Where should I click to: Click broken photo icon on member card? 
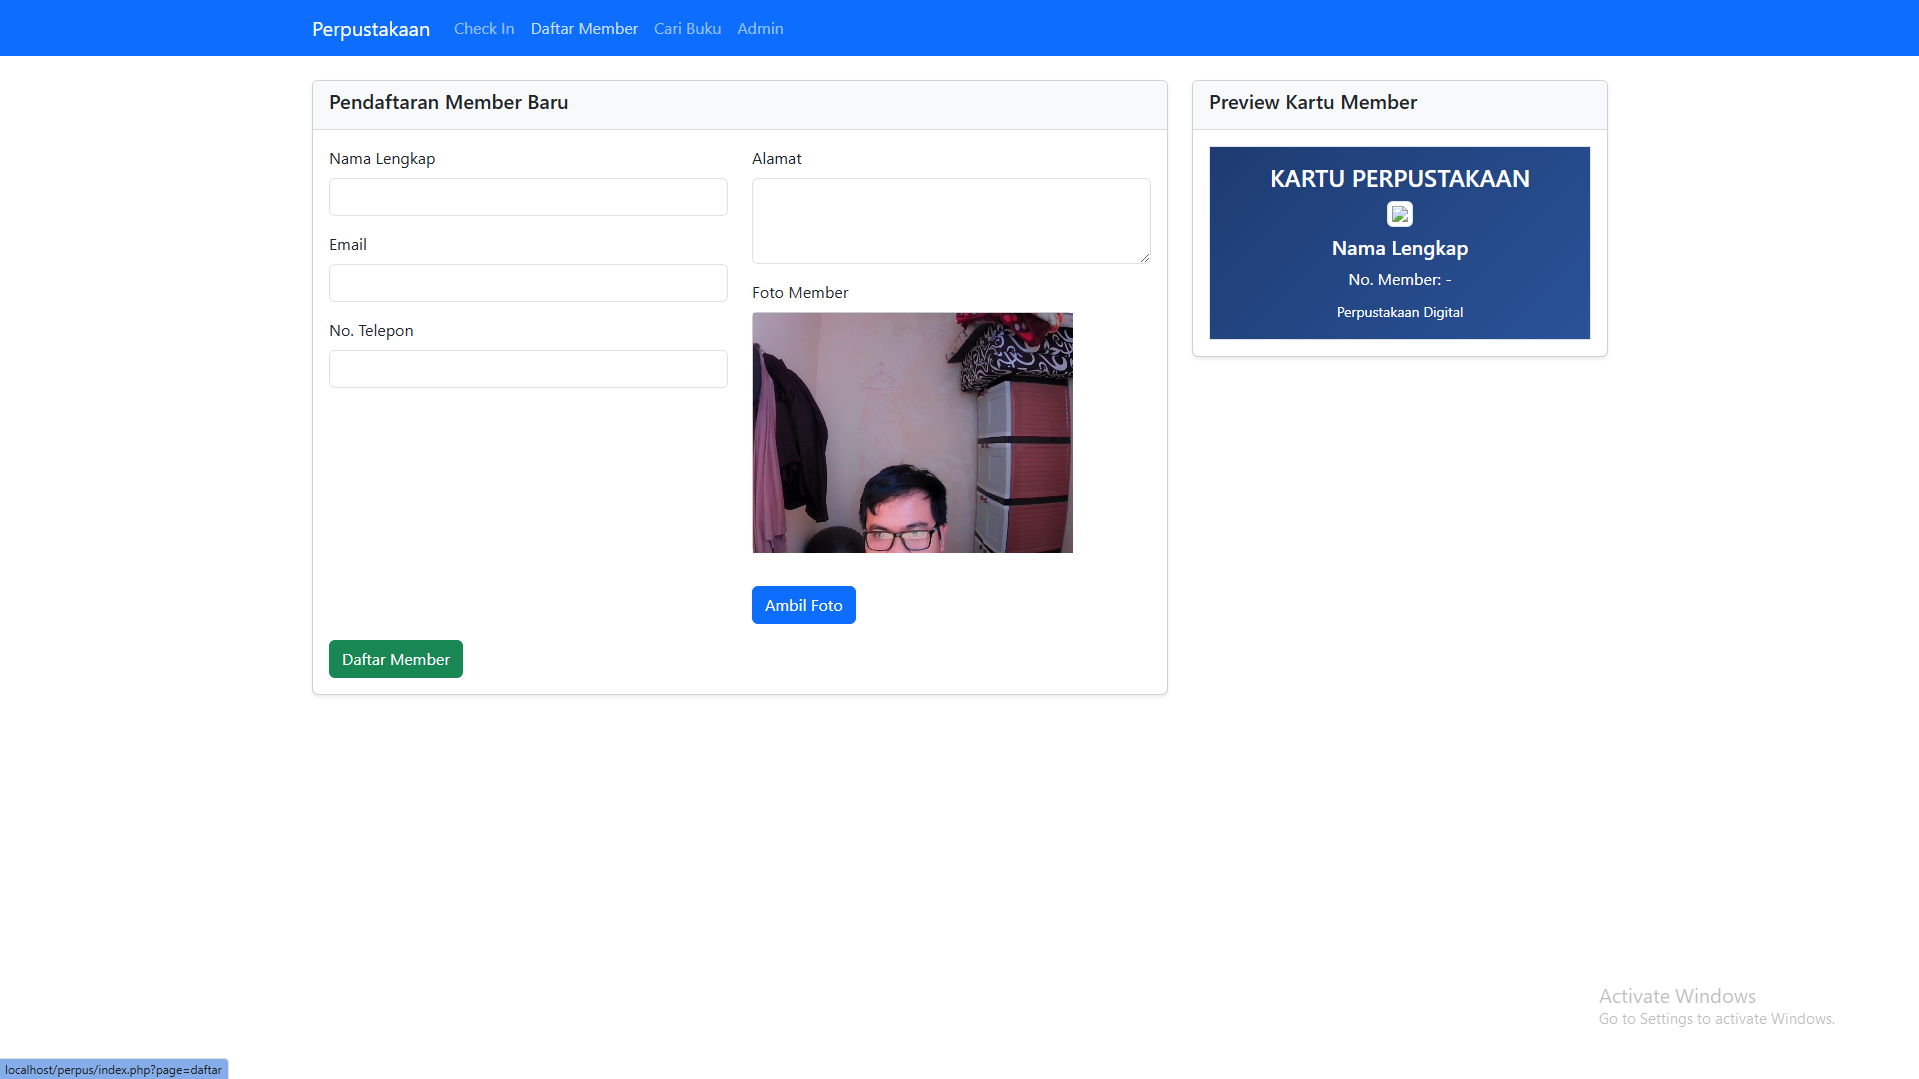coord(1399,214)
